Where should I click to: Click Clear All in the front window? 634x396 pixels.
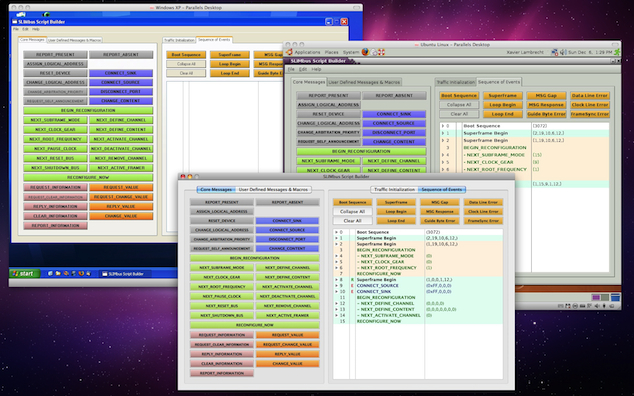[353, 221]
